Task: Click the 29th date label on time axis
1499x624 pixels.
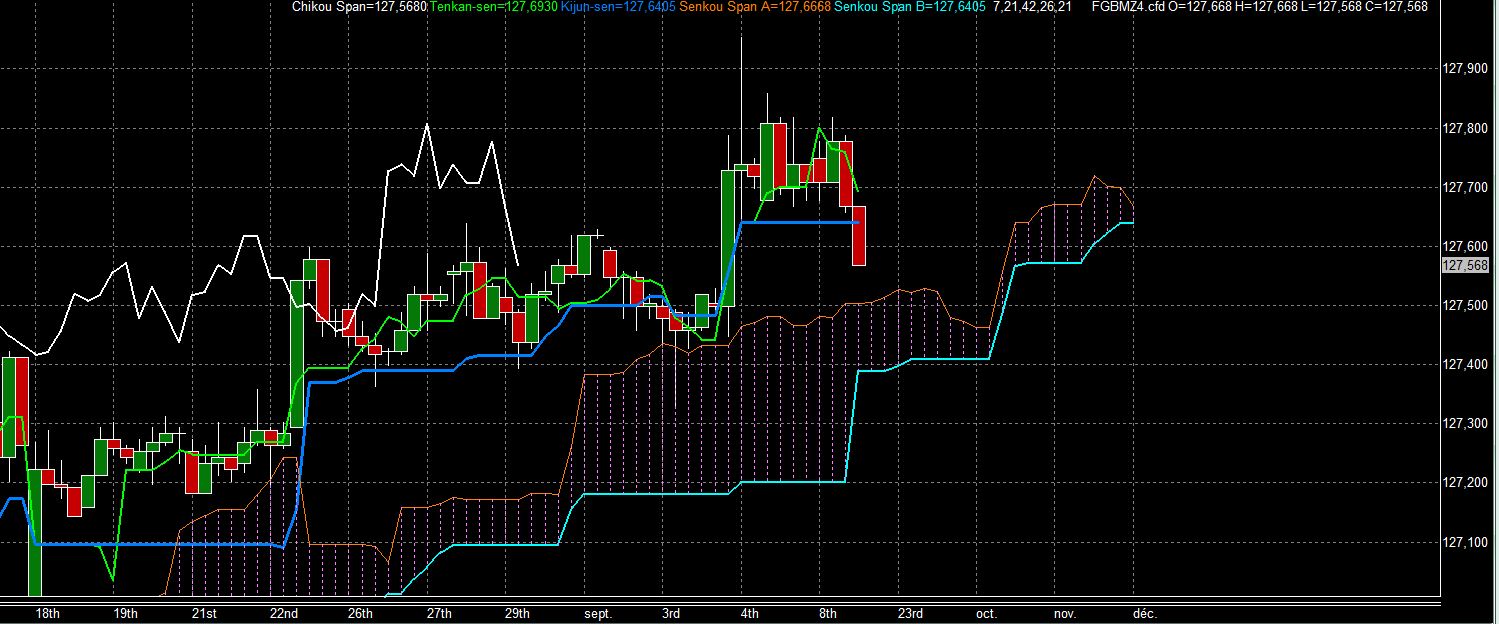Action: coord(517,613)
